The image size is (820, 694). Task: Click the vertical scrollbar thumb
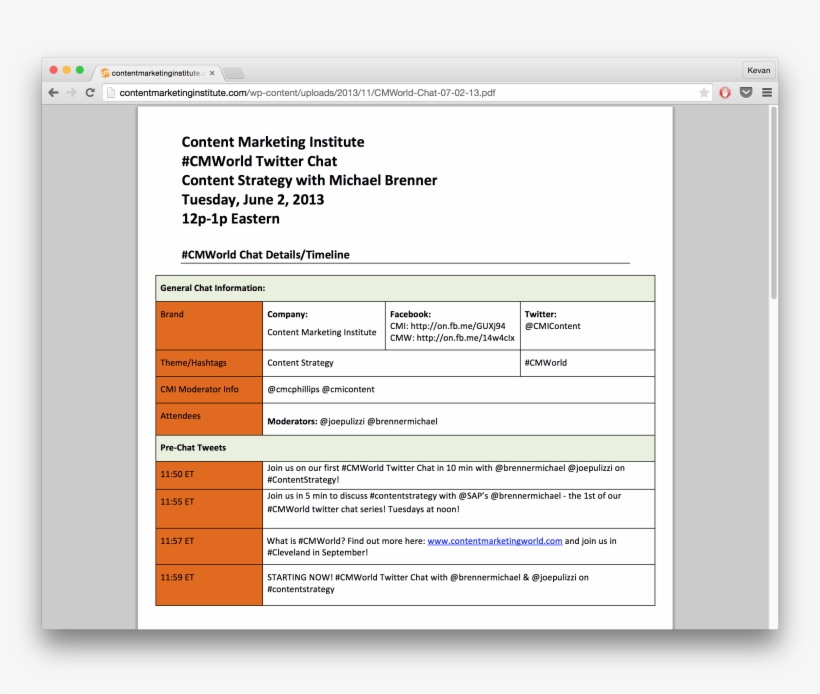click(773, 200)
